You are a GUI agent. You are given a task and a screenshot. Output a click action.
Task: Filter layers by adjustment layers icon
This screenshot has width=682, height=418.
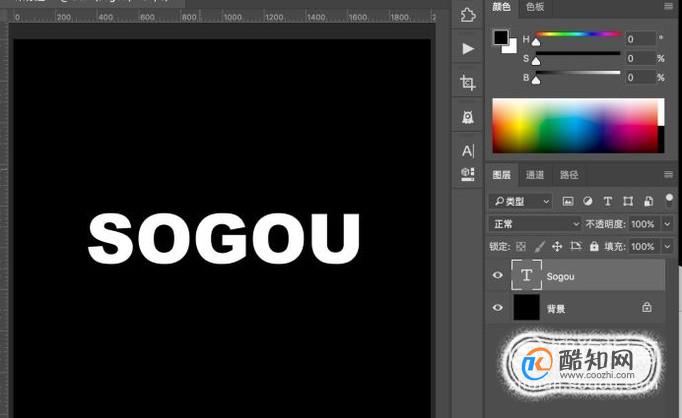click(x=588, y=201)
